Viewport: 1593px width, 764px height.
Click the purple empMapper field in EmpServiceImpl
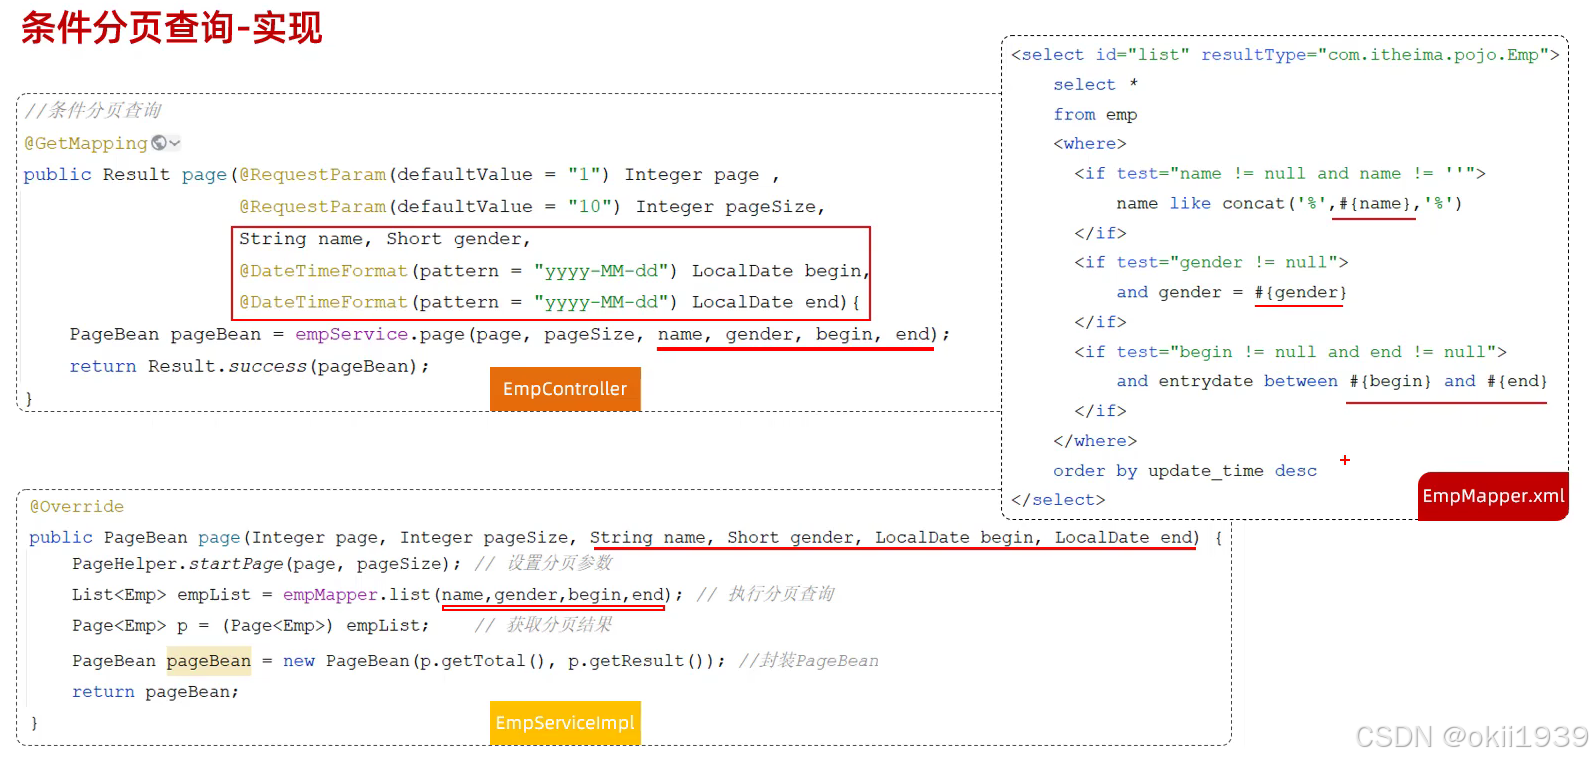[x=331, y=595]
